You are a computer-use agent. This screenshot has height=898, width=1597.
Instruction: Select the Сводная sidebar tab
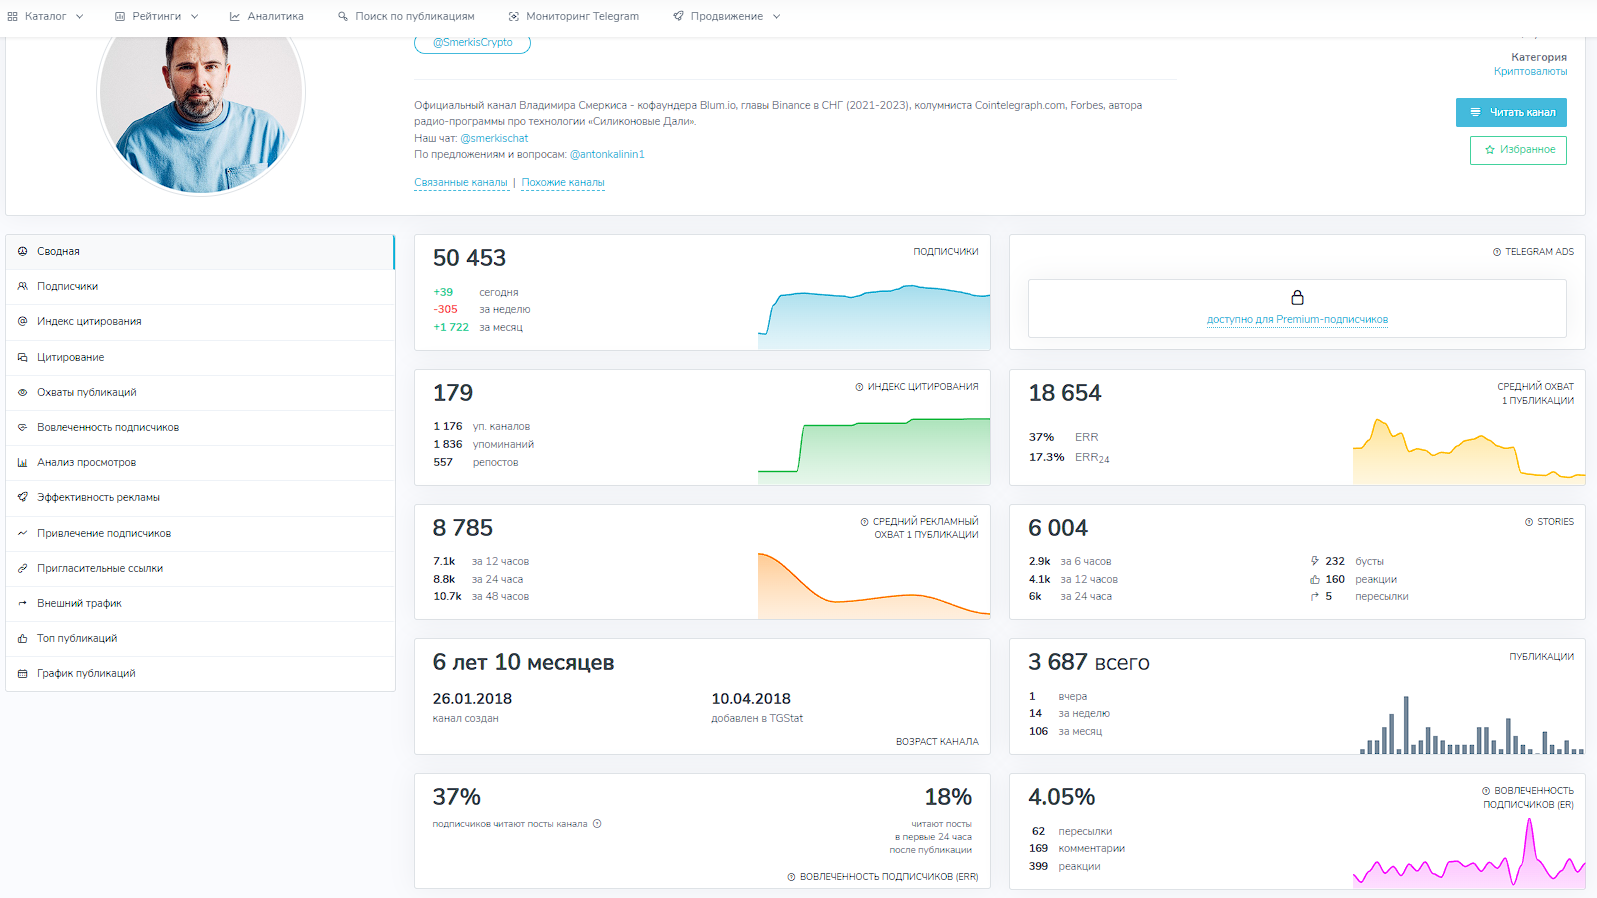[200, 252]
